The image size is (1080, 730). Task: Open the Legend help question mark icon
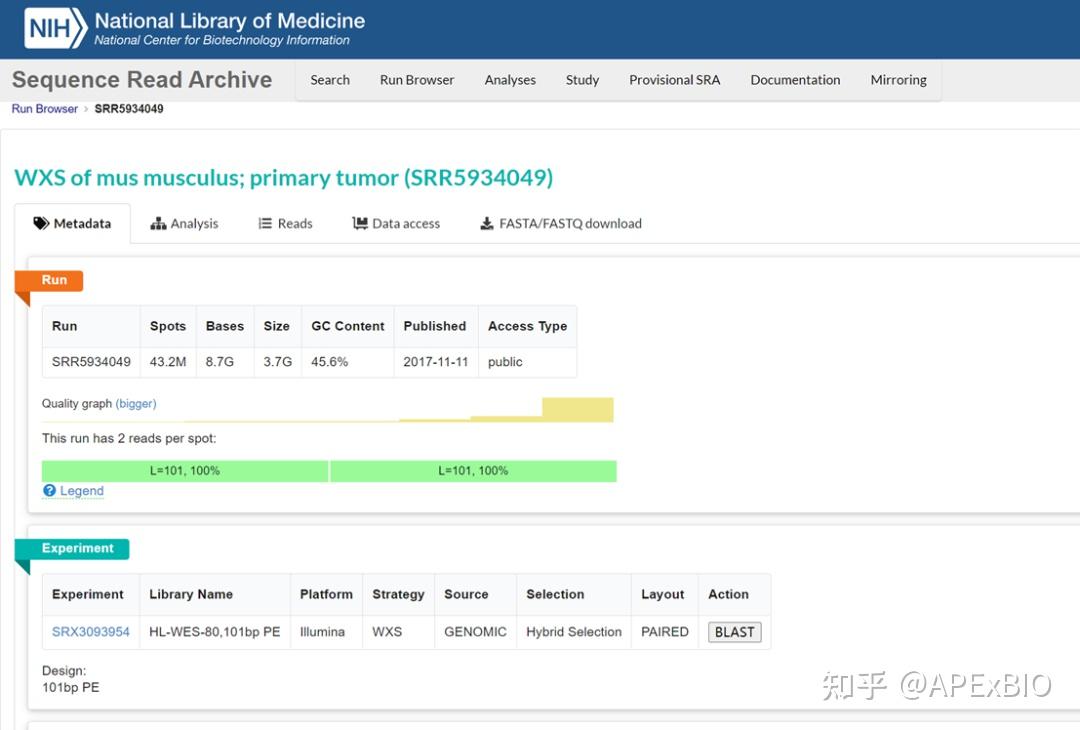[x=48, y=490]
